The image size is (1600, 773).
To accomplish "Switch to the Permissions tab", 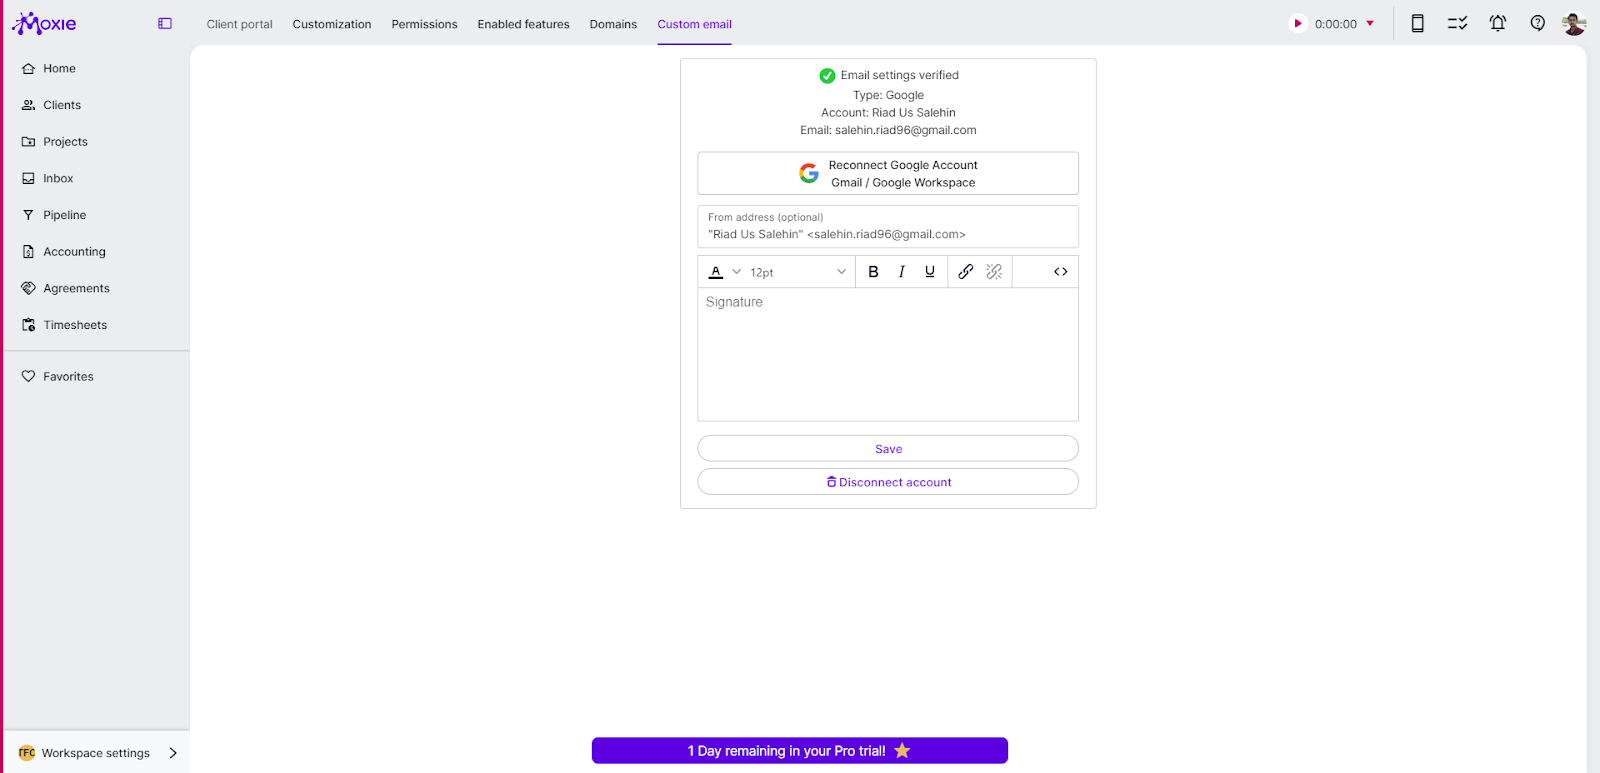I will point(424,24).
